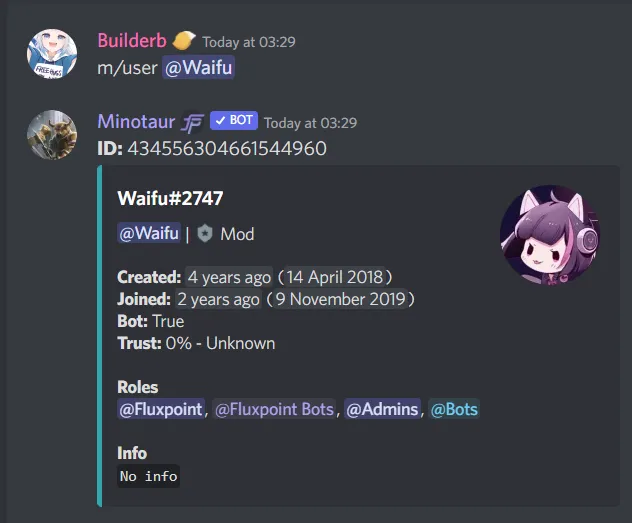Image resolution: width=632 pixels, height=523 pixels.
Task: Click the lemon badge next to Builderb
Action: 184,41
